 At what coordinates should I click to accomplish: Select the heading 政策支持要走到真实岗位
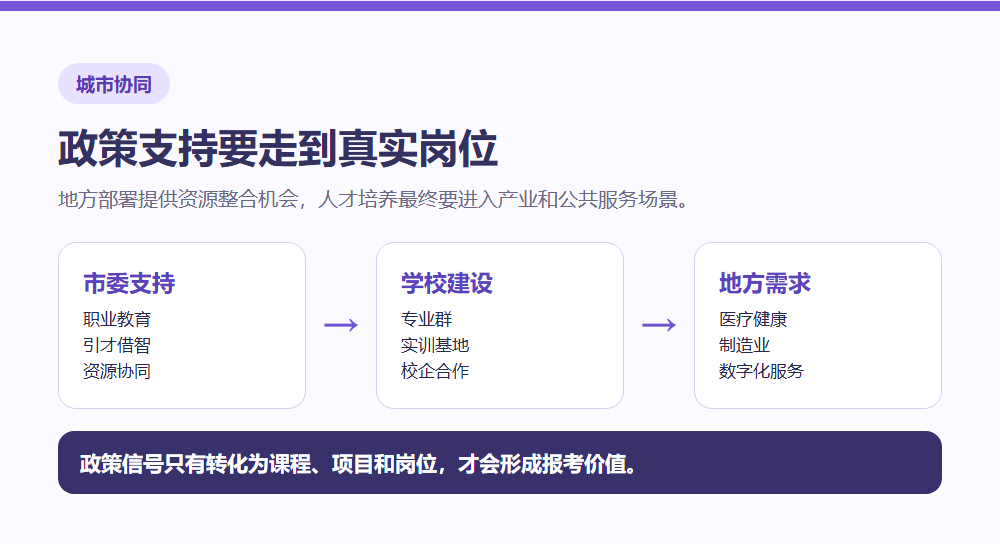tap(278, 149)
